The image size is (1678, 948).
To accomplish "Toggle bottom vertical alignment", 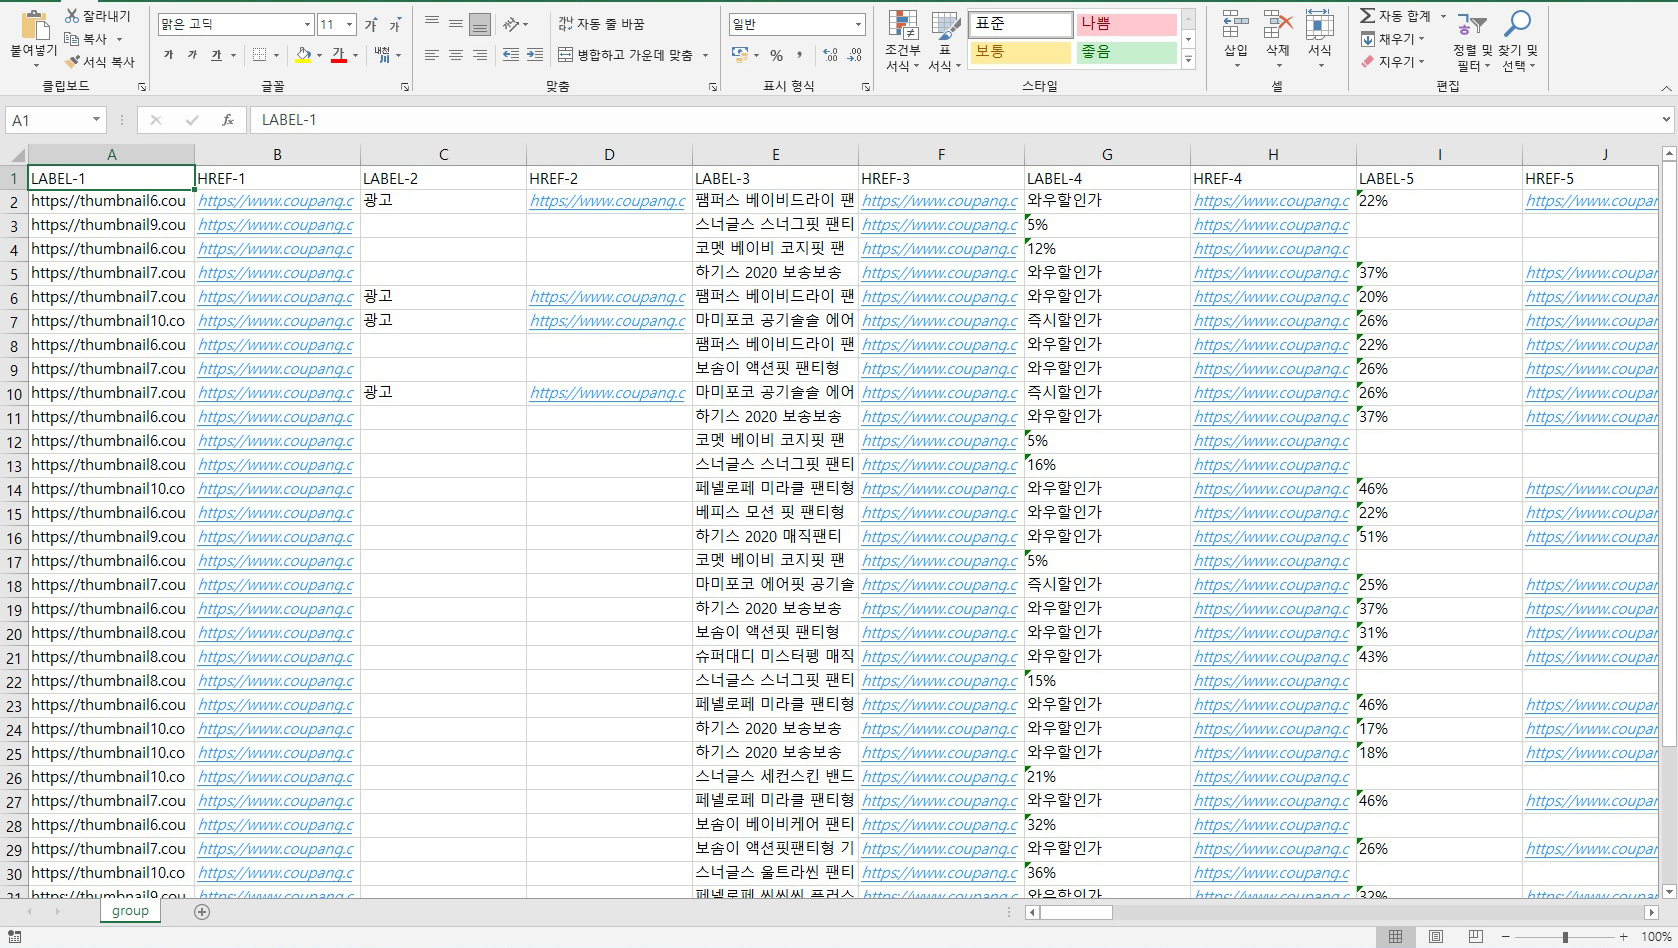I will 480,24.
